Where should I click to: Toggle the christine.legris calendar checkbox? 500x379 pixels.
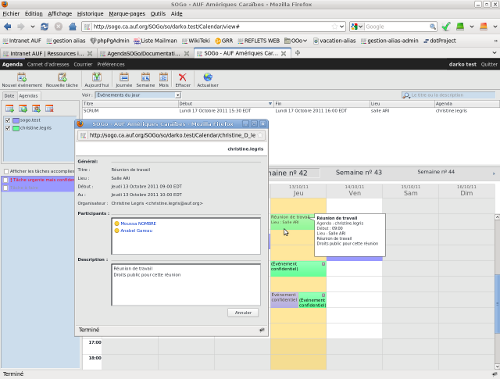(8, 128)
